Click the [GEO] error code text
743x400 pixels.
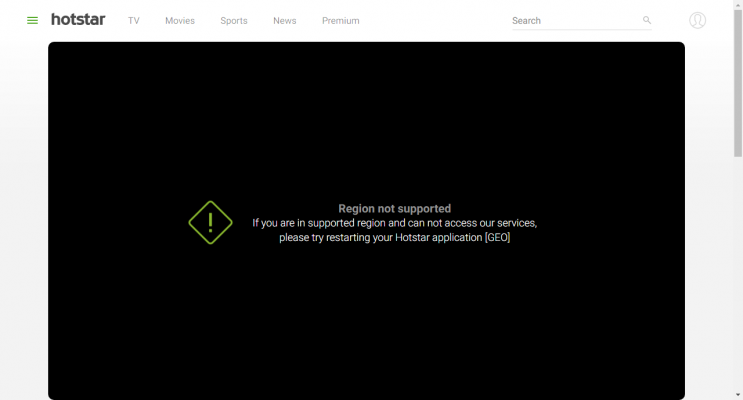(x=497, y=238)
